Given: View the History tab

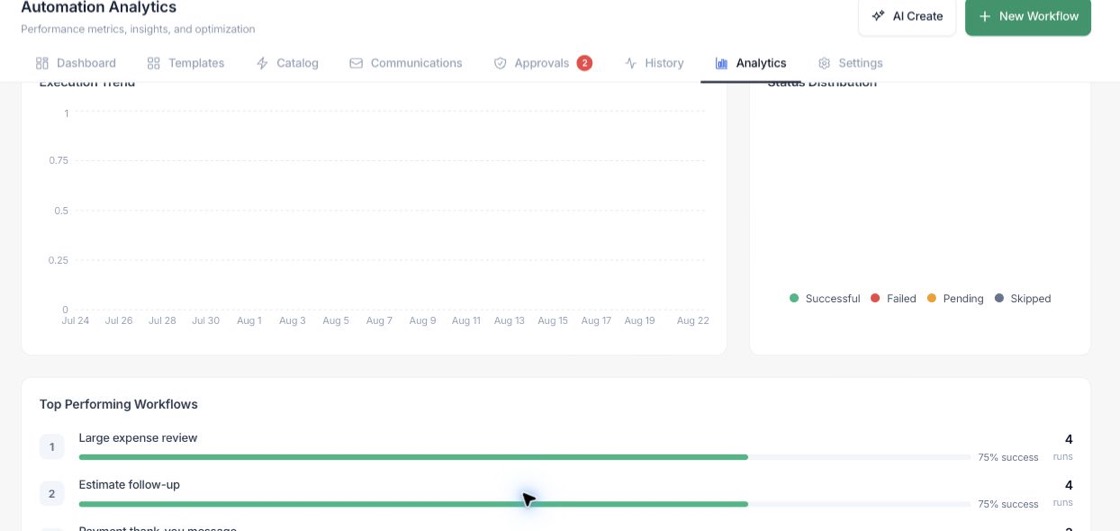Looking at the screenshot, I should pyautogui.click(x=654, y=63).
